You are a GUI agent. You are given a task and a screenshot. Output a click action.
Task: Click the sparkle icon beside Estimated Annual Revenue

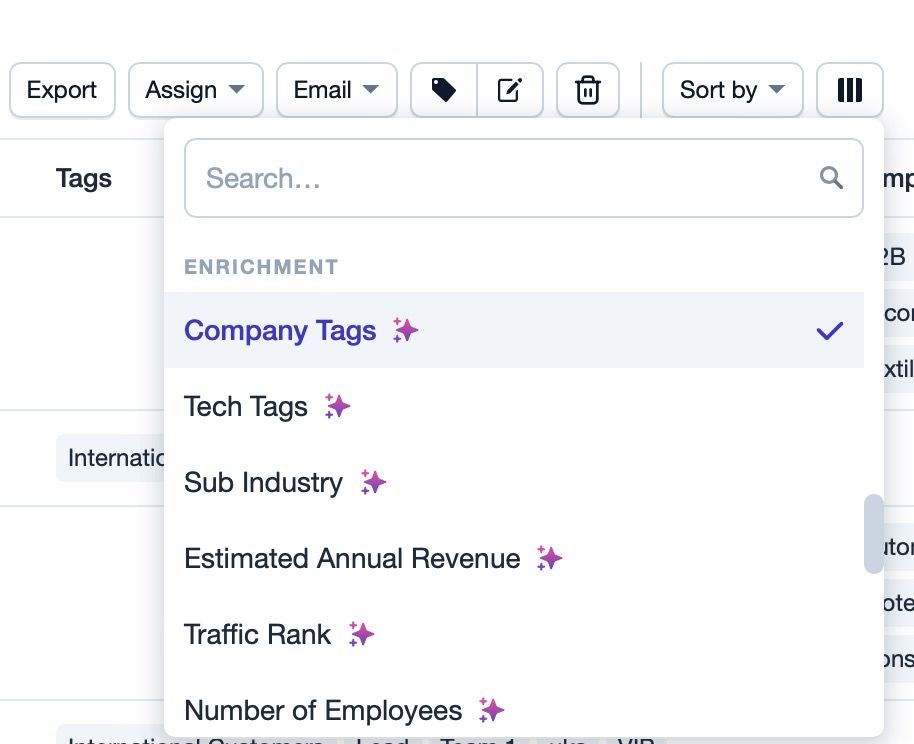click(549, 558)
